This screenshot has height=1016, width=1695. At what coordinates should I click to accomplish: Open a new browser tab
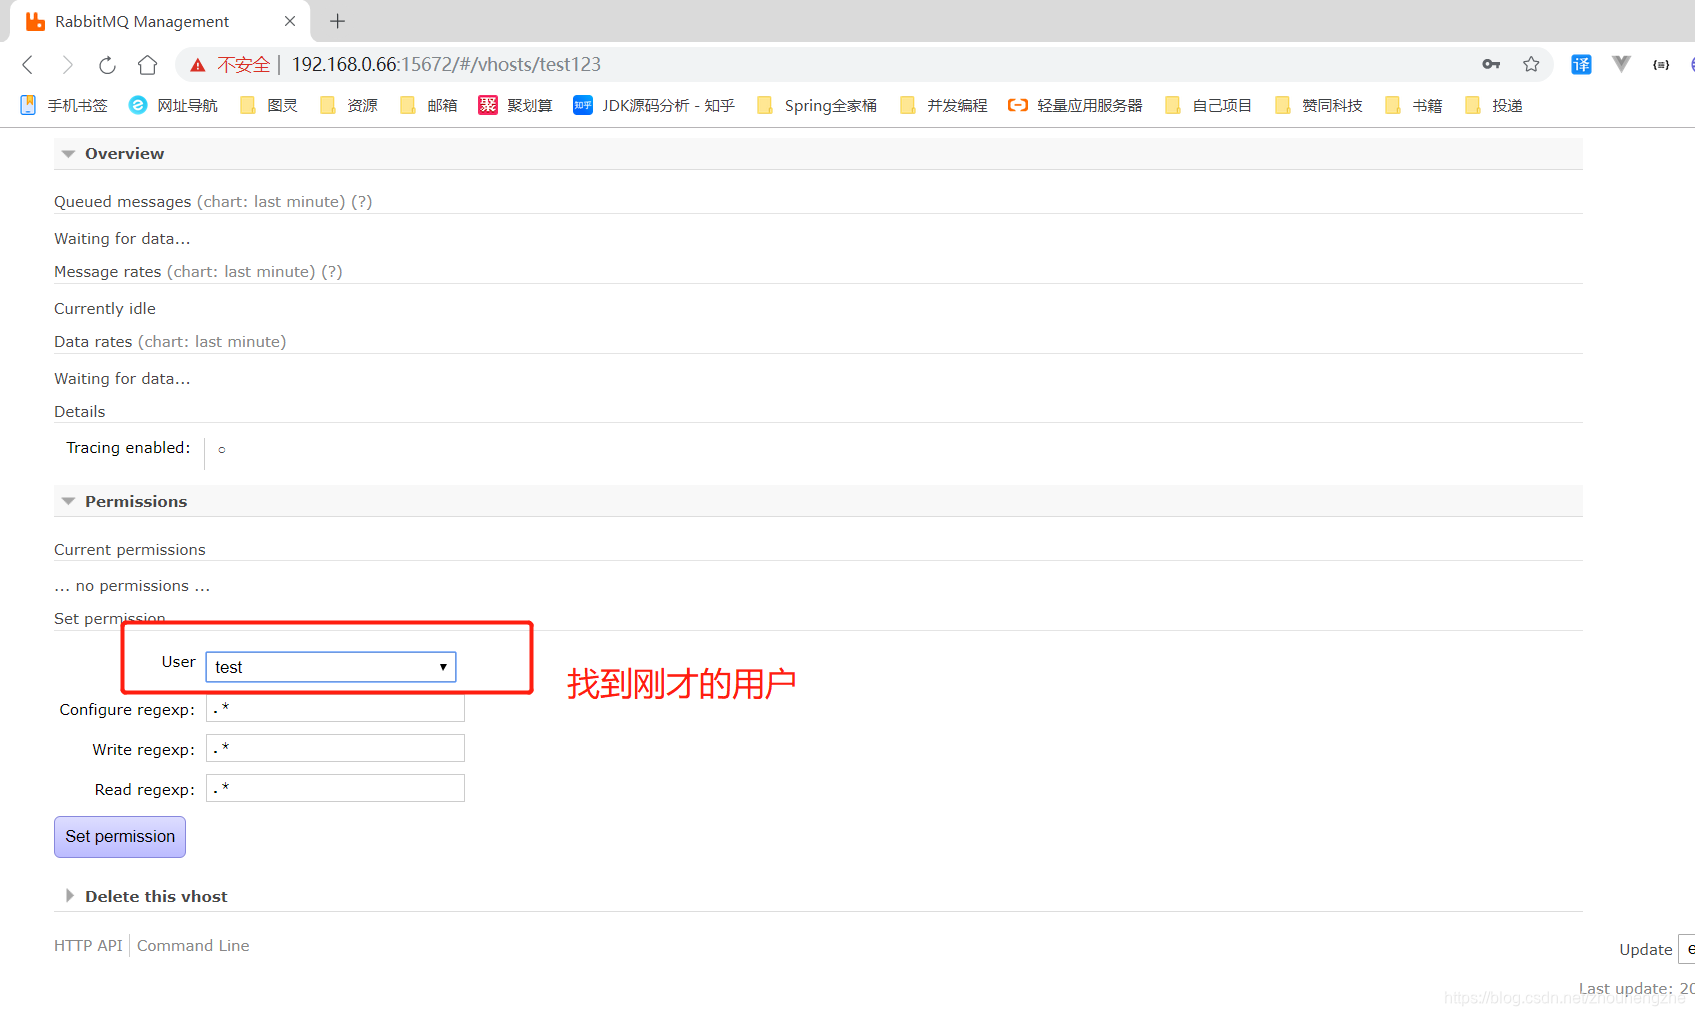(338, 21)
